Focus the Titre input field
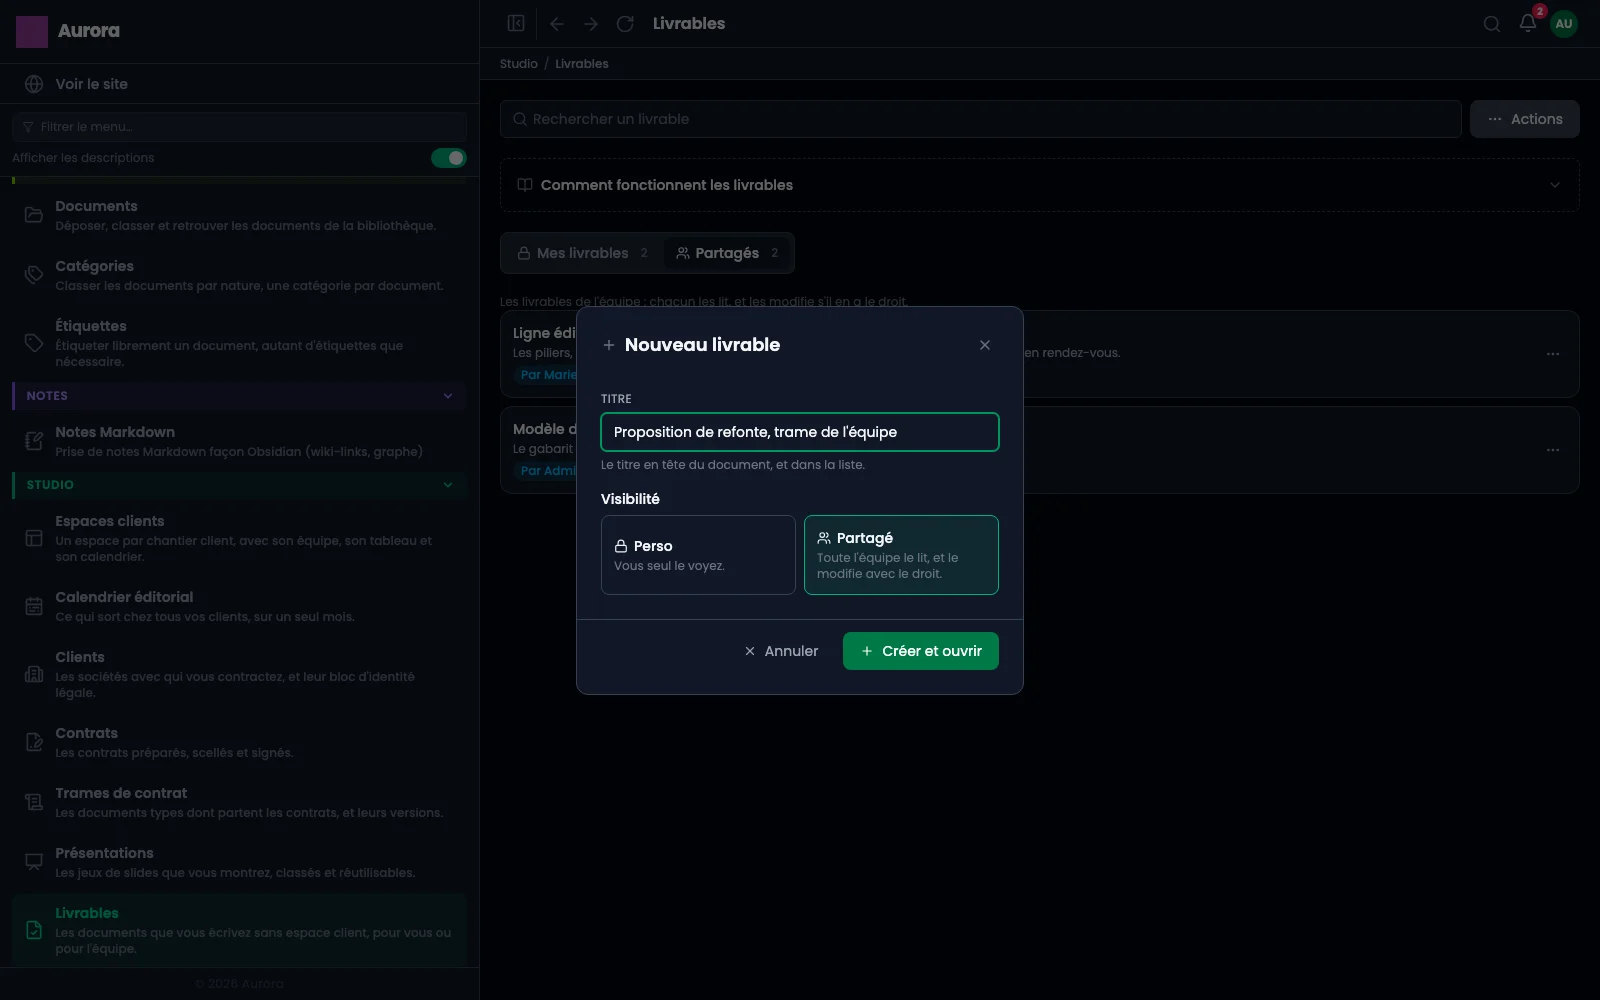 [x=800, y=432]
